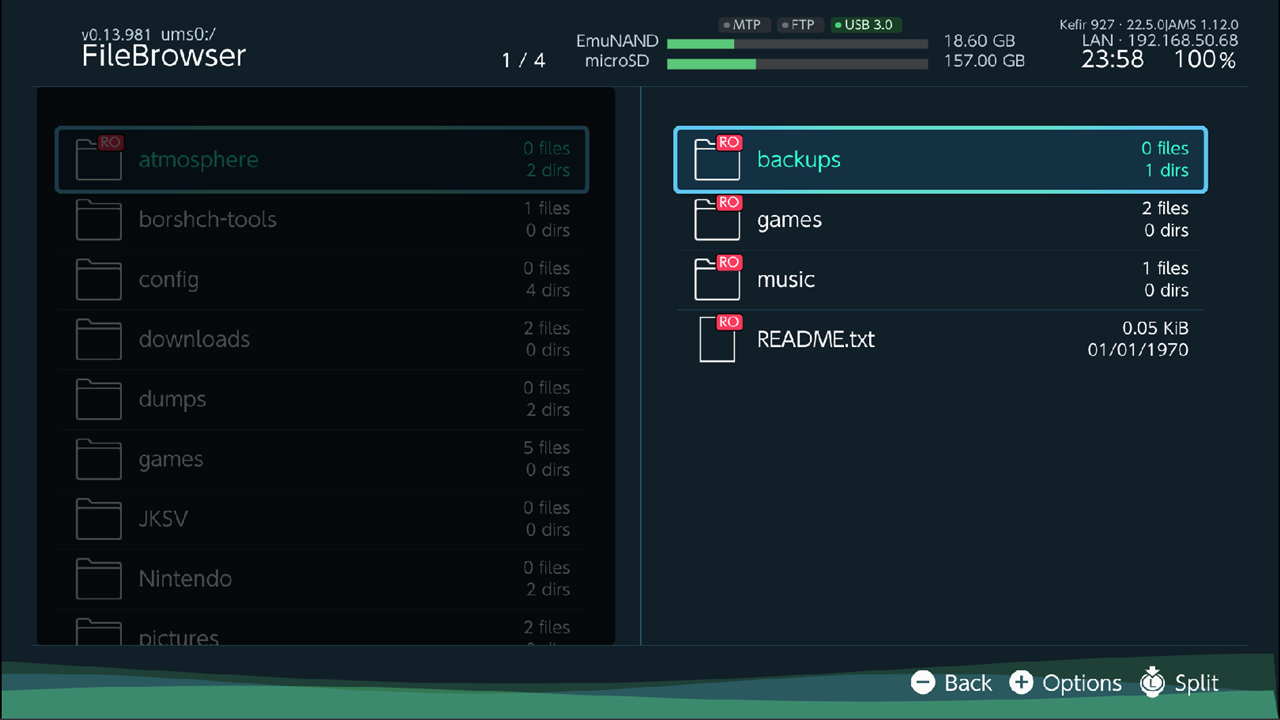Toggle the MTP connection indicator

742,25
